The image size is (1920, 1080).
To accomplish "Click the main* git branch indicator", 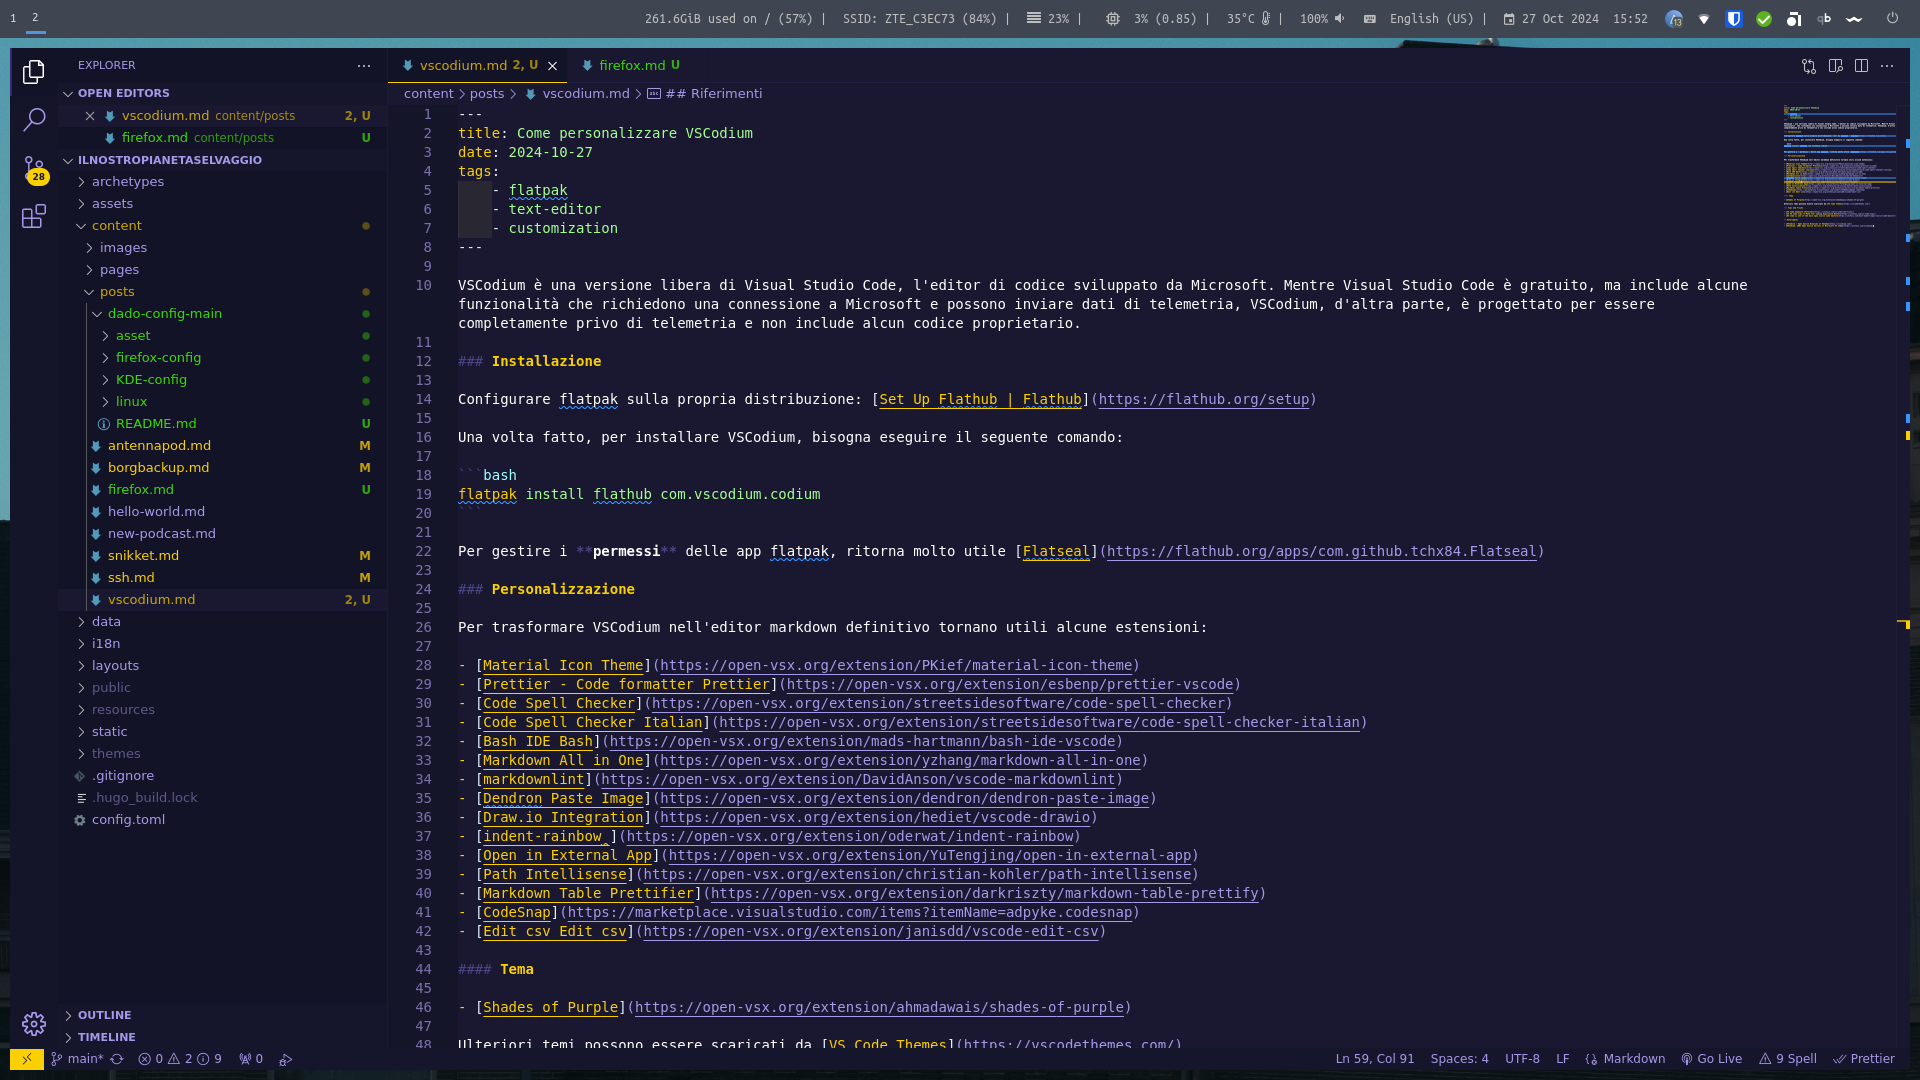I will click(77, 1059).
